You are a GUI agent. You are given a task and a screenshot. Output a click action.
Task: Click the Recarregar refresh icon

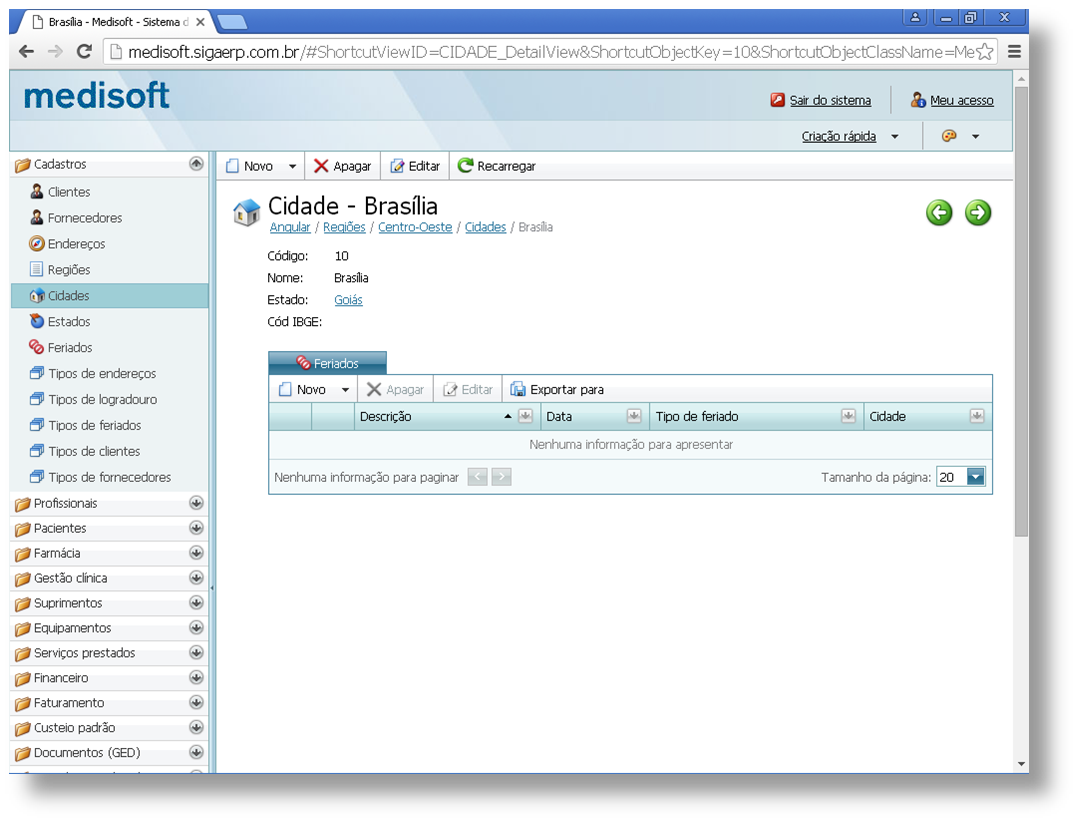click(x=465, y=166)
